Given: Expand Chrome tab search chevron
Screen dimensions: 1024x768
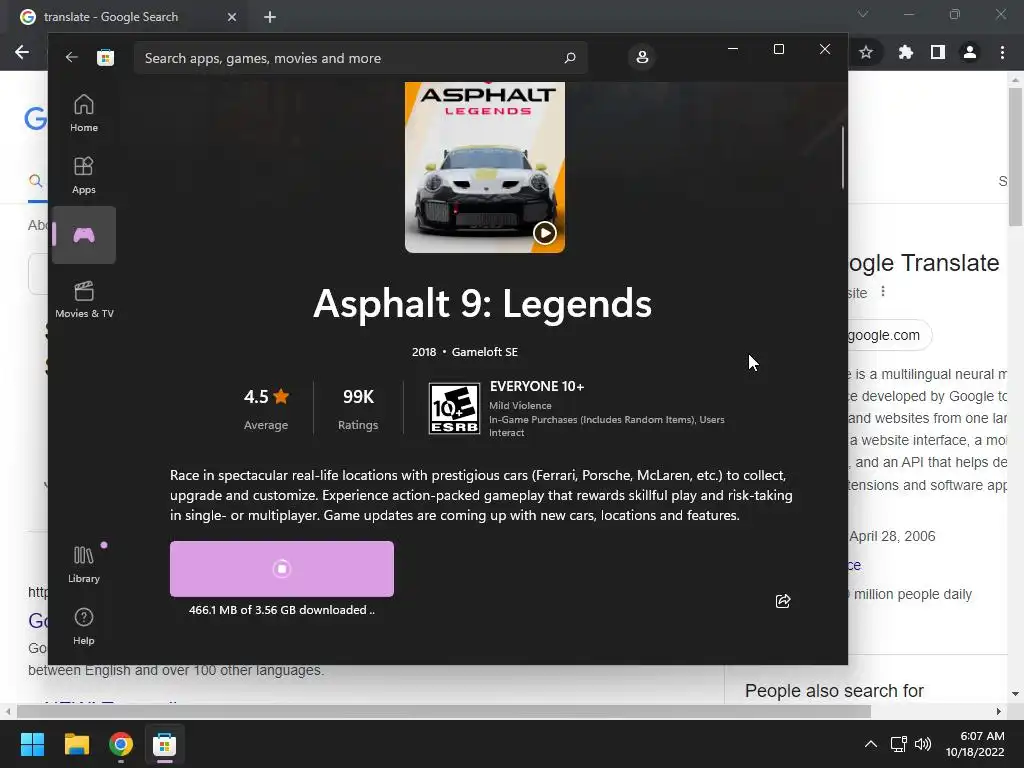Looking at the screenshot, I should [863, 14].
